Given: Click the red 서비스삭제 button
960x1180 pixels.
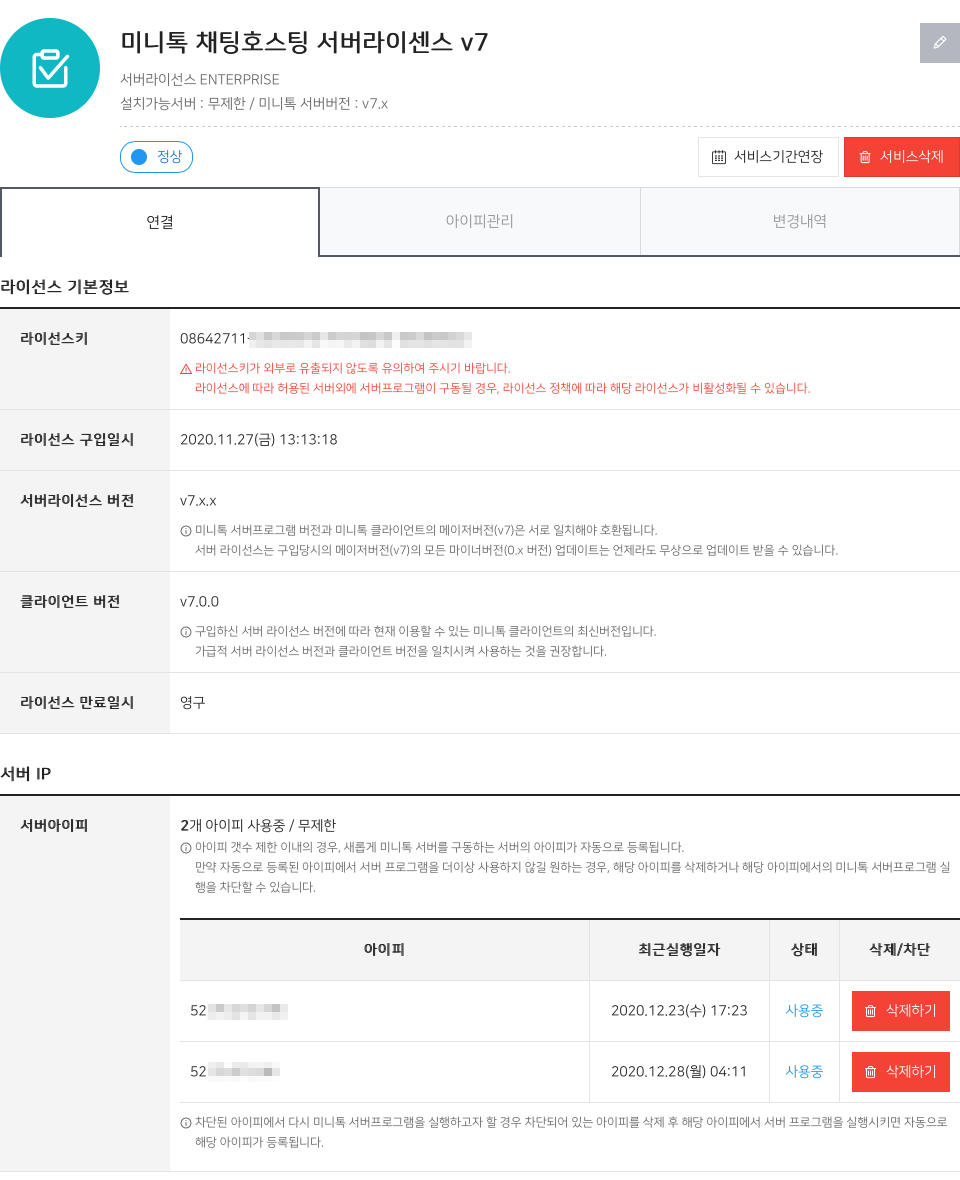Looking at the screenshot, I should point(902,157).
